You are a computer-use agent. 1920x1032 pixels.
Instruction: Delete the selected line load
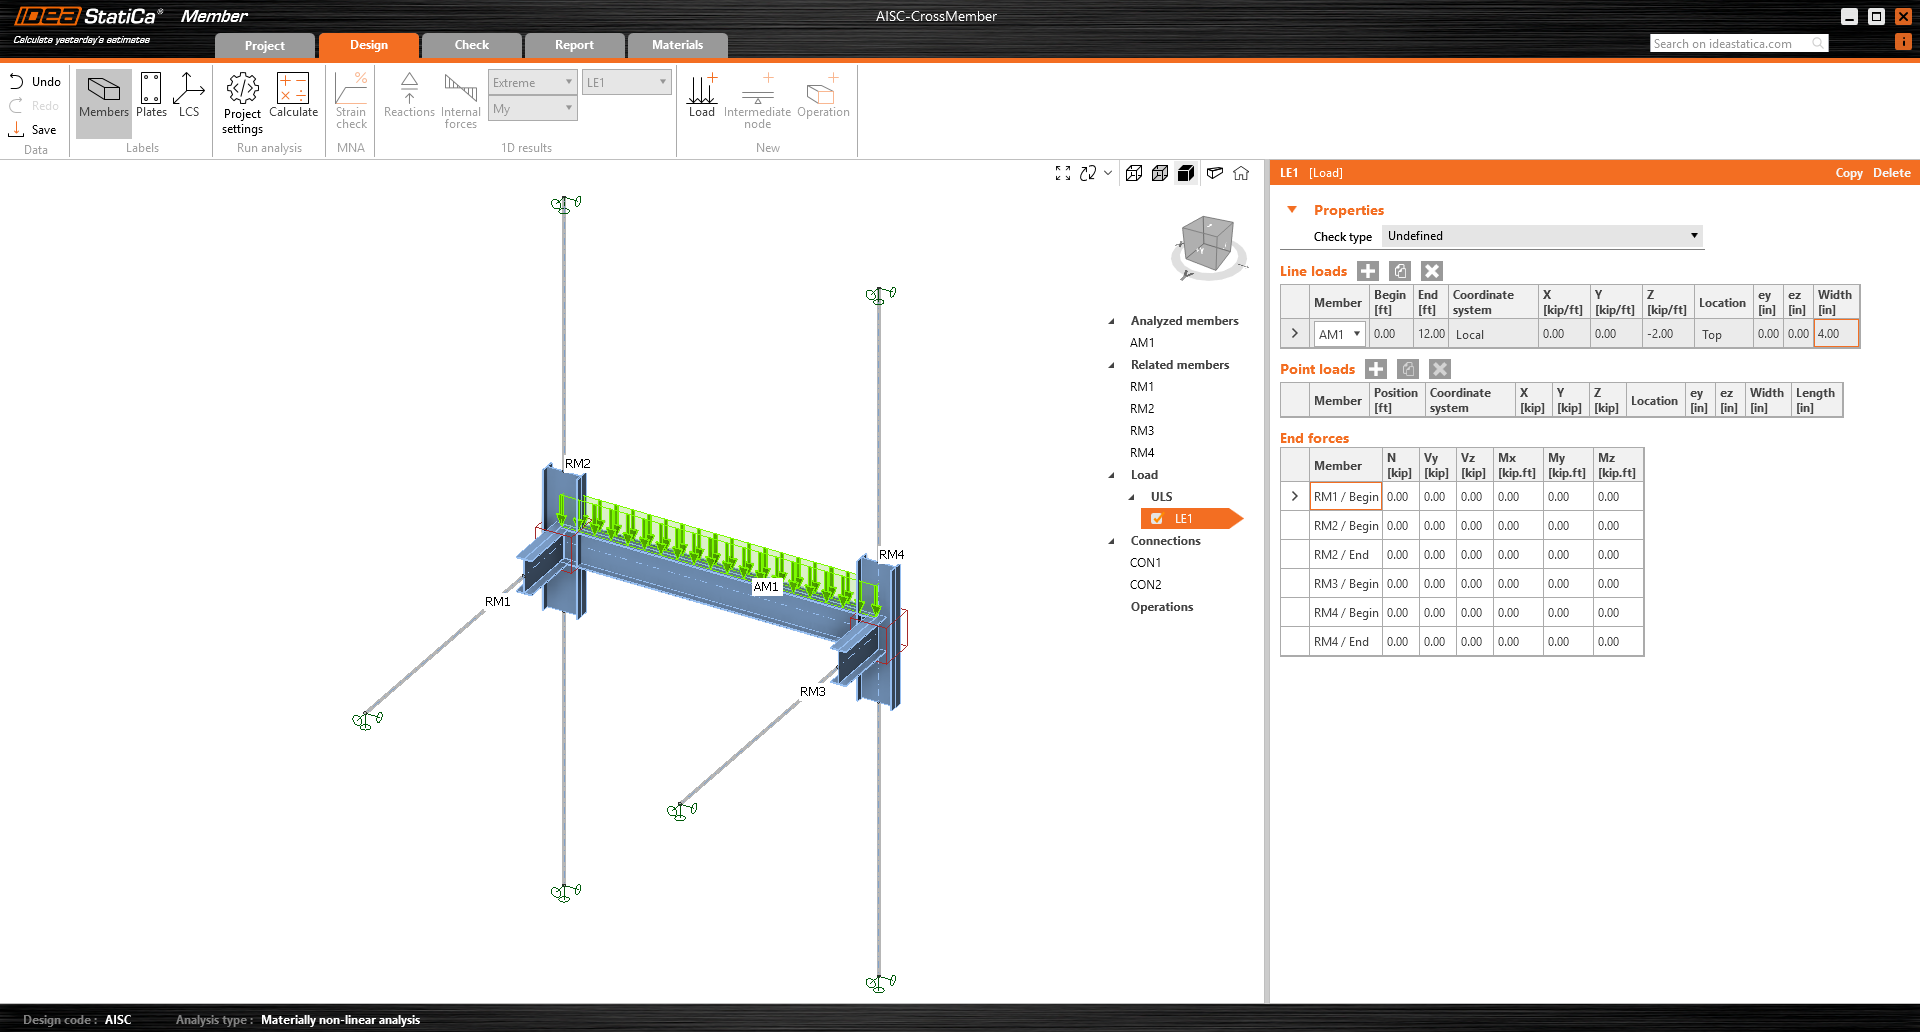[1432, 271]
